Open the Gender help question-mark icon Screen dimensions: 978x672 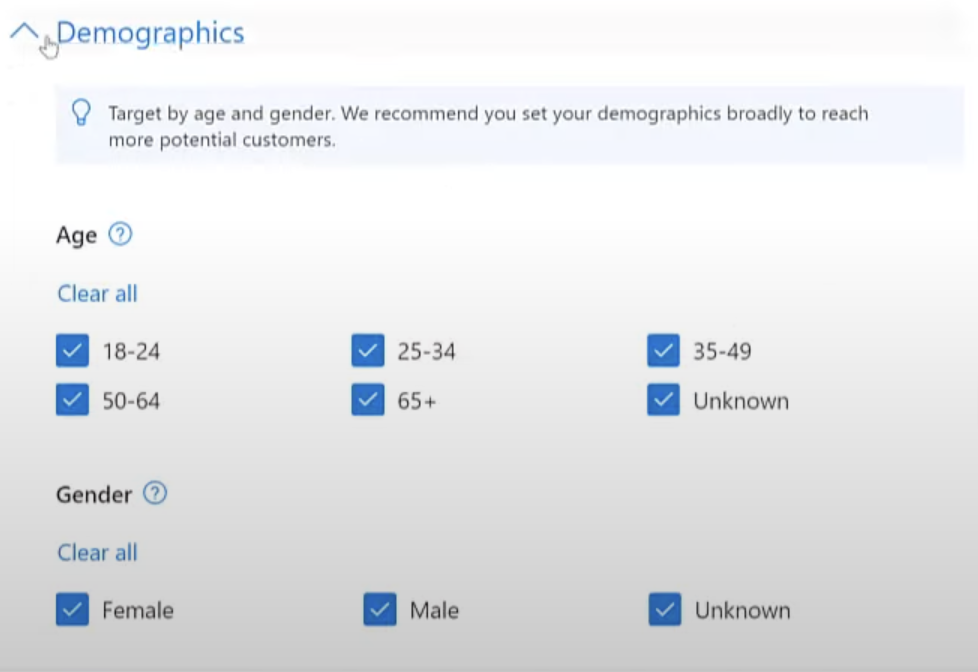pos(155,493)
